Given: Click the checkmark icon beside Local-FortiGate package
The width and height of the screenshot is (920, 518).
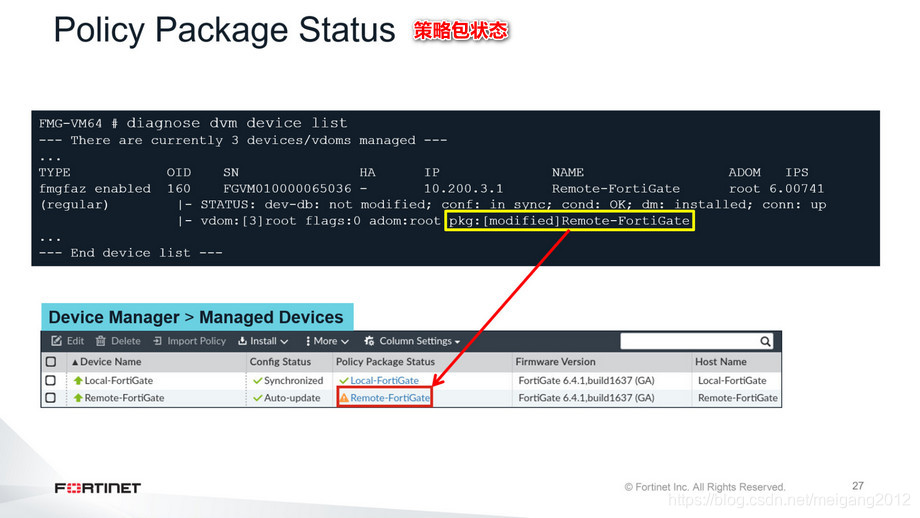Looking at the screenshot, I should point(344,381).
